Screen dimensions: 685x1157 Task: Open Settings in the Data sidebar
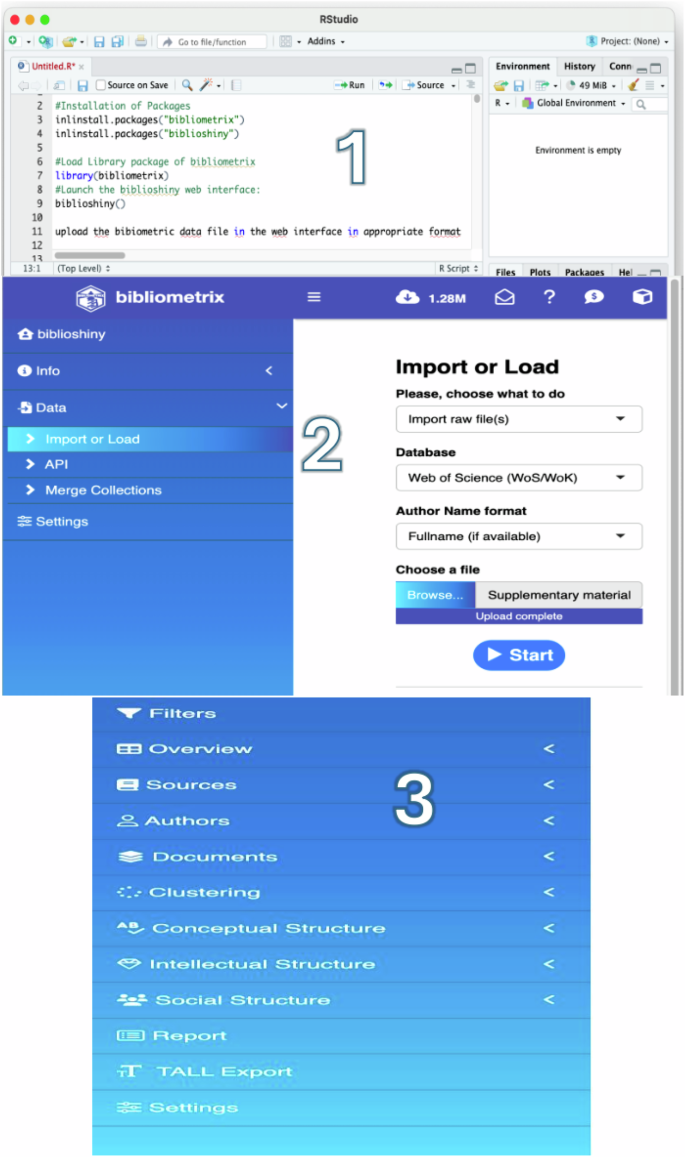(148, 522)
